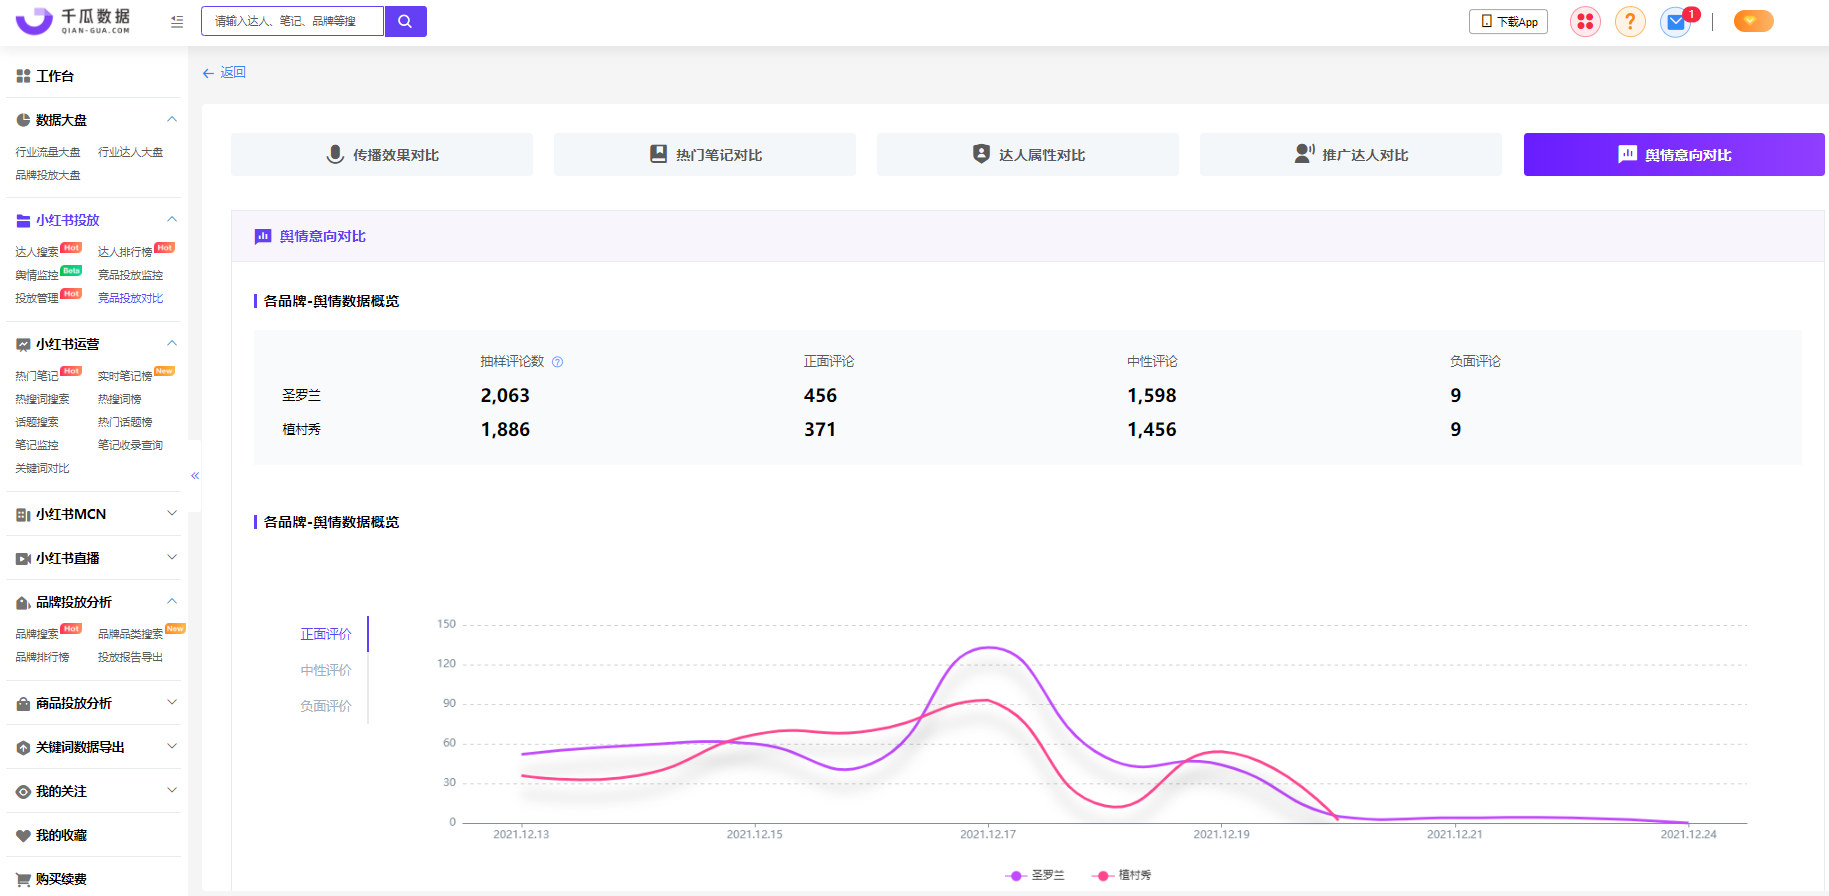Viewport: 1829px width, 896px height.
Task: Click the 下载App button
Action: (1508, 21)
